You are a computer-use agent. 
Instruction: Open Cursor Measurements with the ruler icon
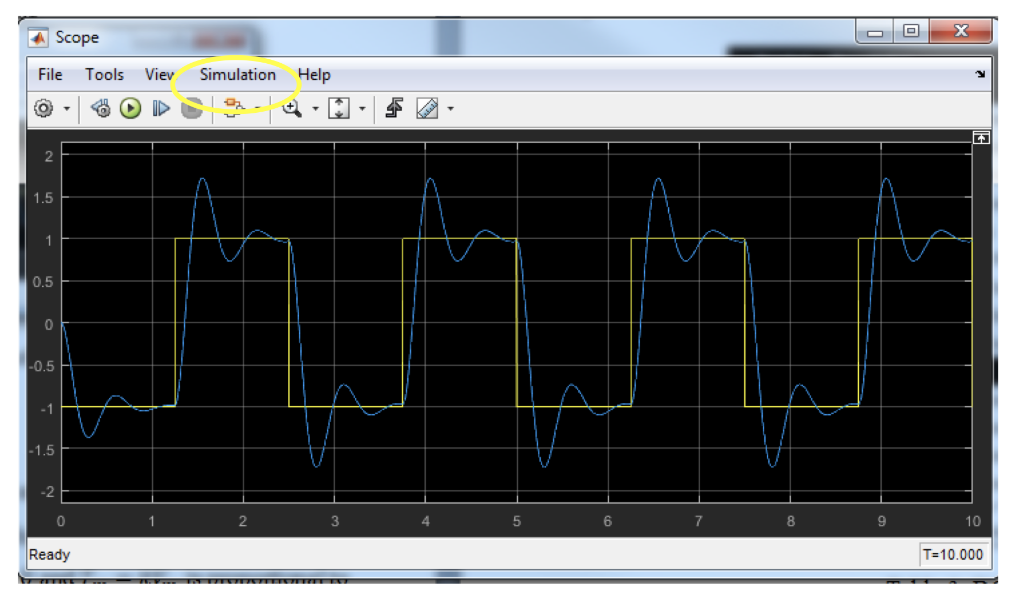pos(425,108)
